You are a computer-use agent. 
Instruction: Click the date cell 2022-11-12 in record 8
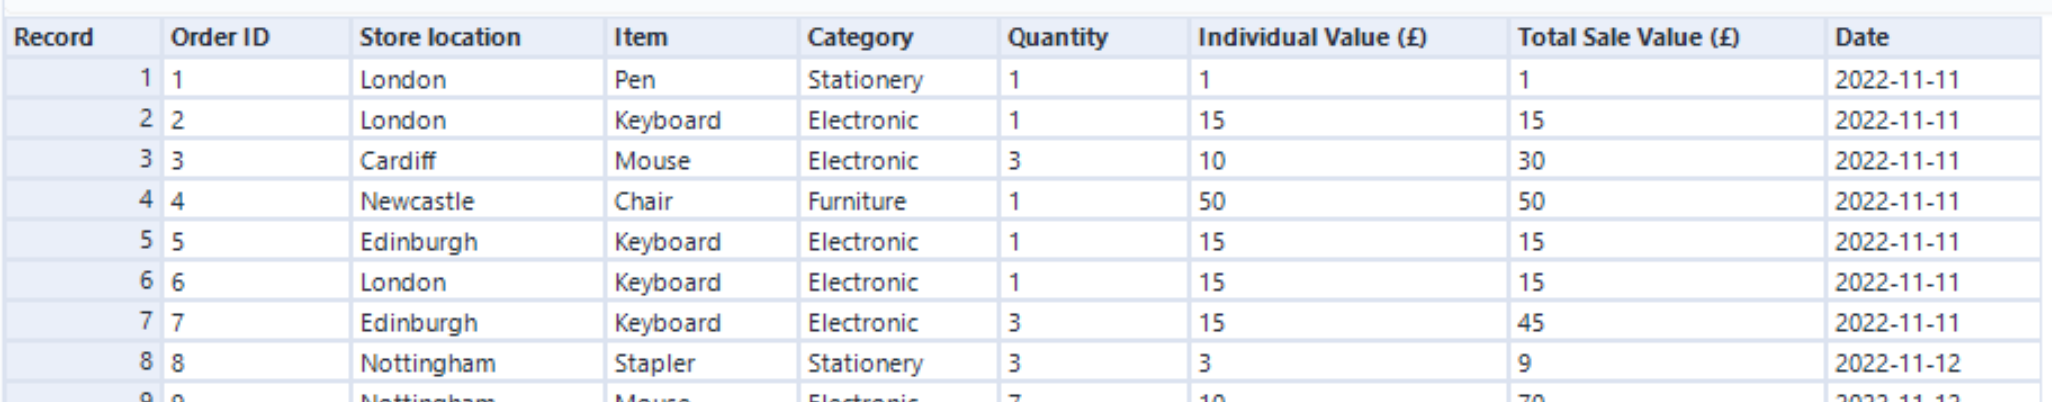click(1897, 363)
